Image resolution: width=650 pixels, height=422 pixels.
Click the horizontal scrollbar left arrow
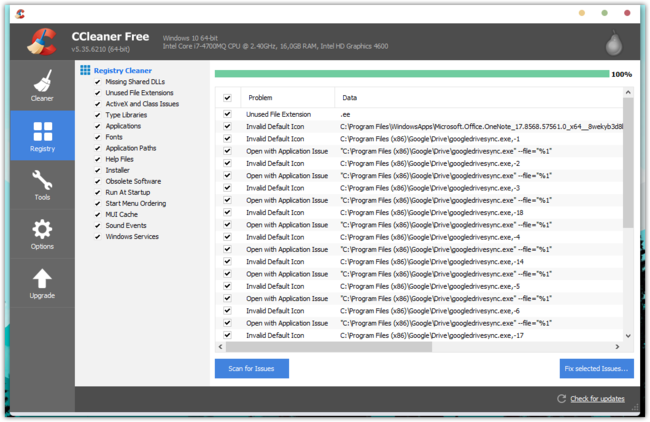point(221,347)
